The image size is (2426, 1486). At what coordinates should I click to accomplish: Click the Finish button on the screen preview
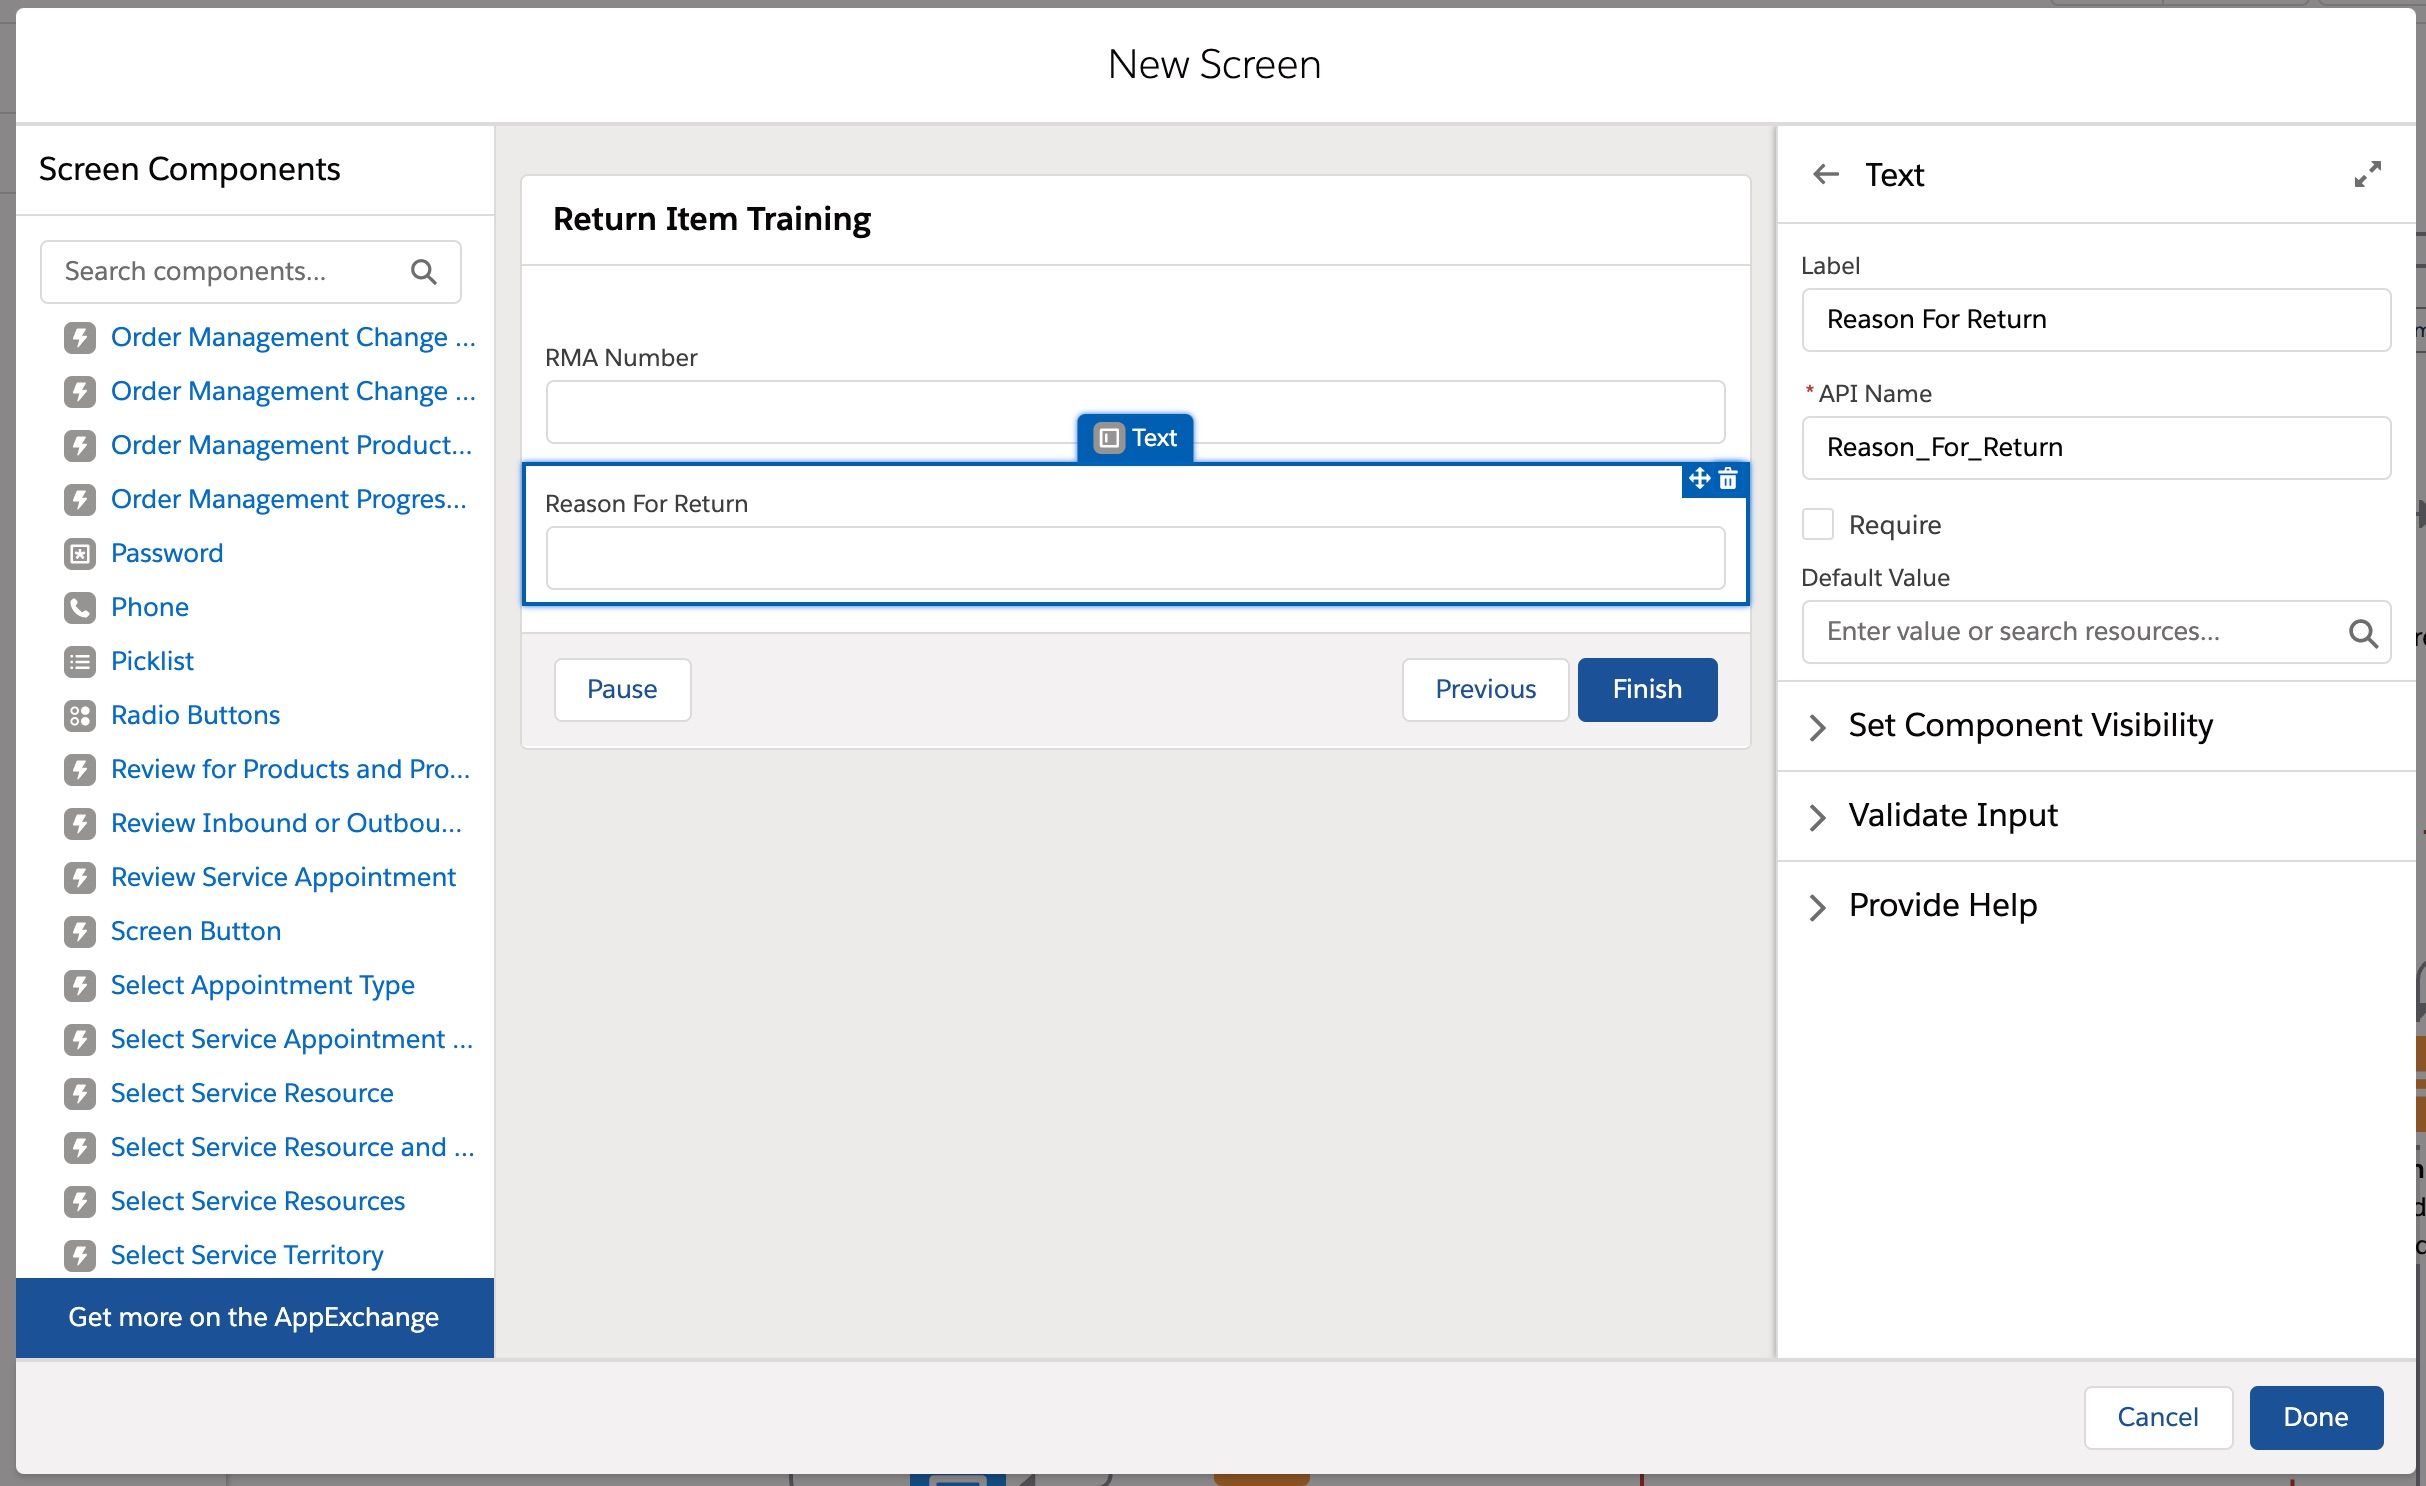click(1646, 689)
